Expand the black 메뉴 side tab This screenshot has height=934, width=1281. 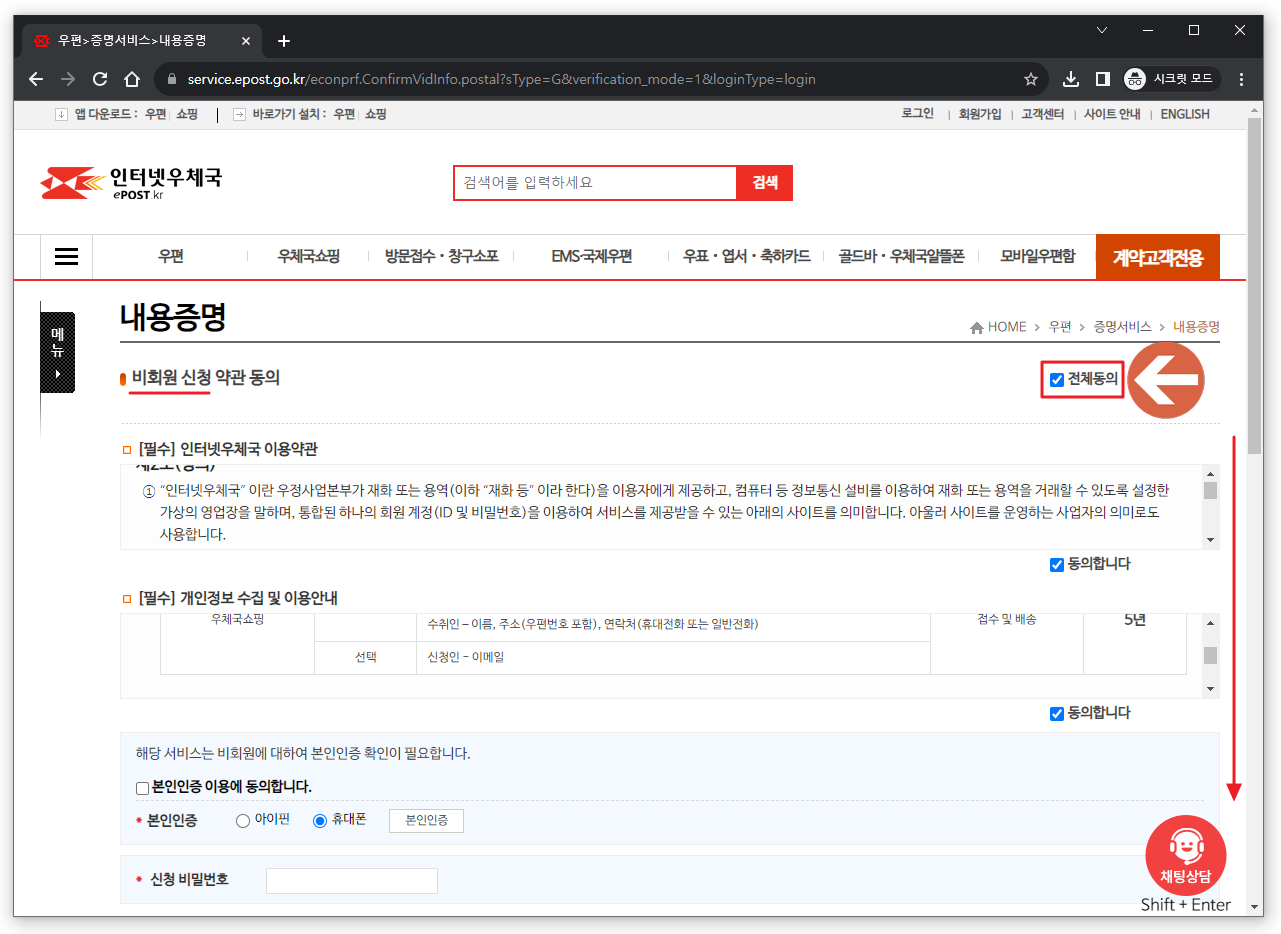[x=57, y=352]
